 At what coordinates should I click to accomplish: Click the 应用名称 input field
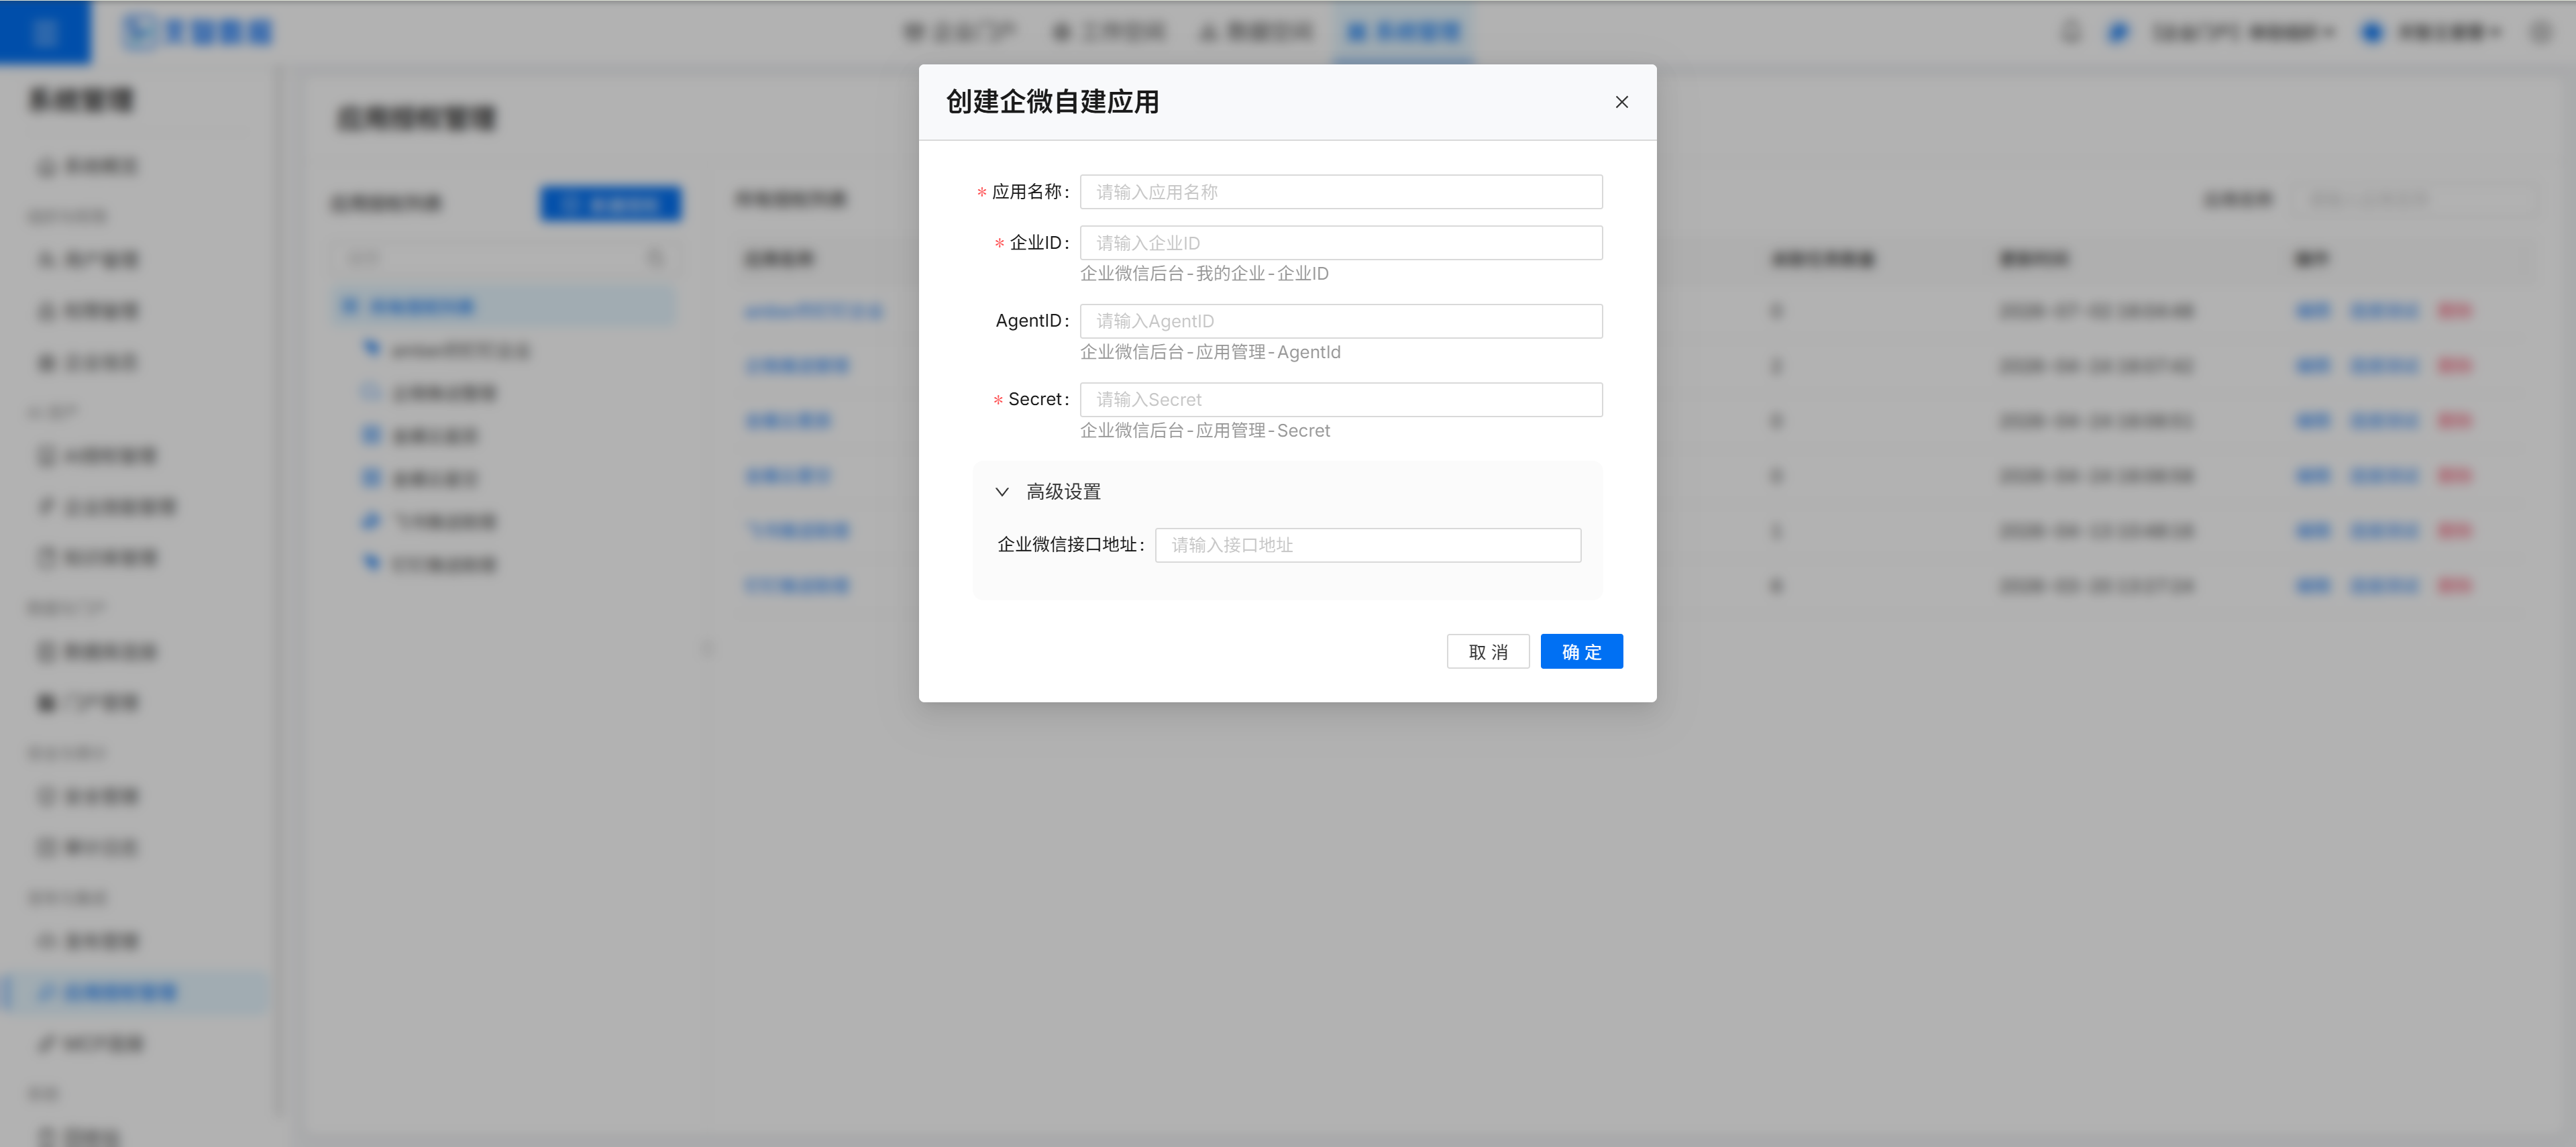point(1340,192)
